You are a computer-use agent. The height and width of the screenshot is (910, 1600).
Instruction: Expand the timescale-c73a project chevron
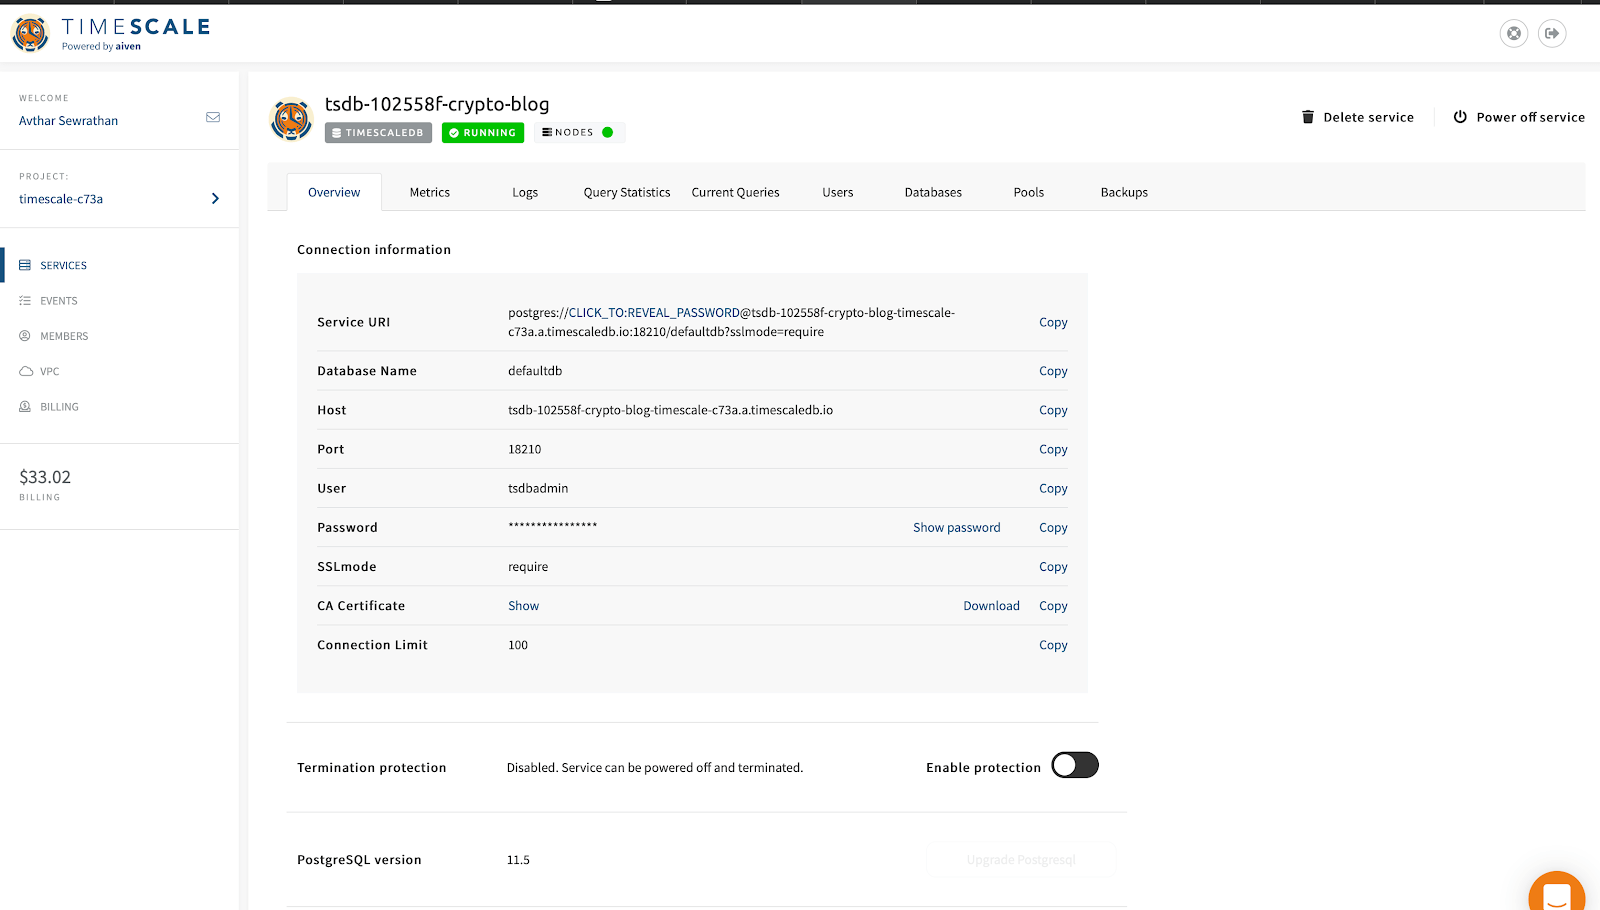click(215, 199)
